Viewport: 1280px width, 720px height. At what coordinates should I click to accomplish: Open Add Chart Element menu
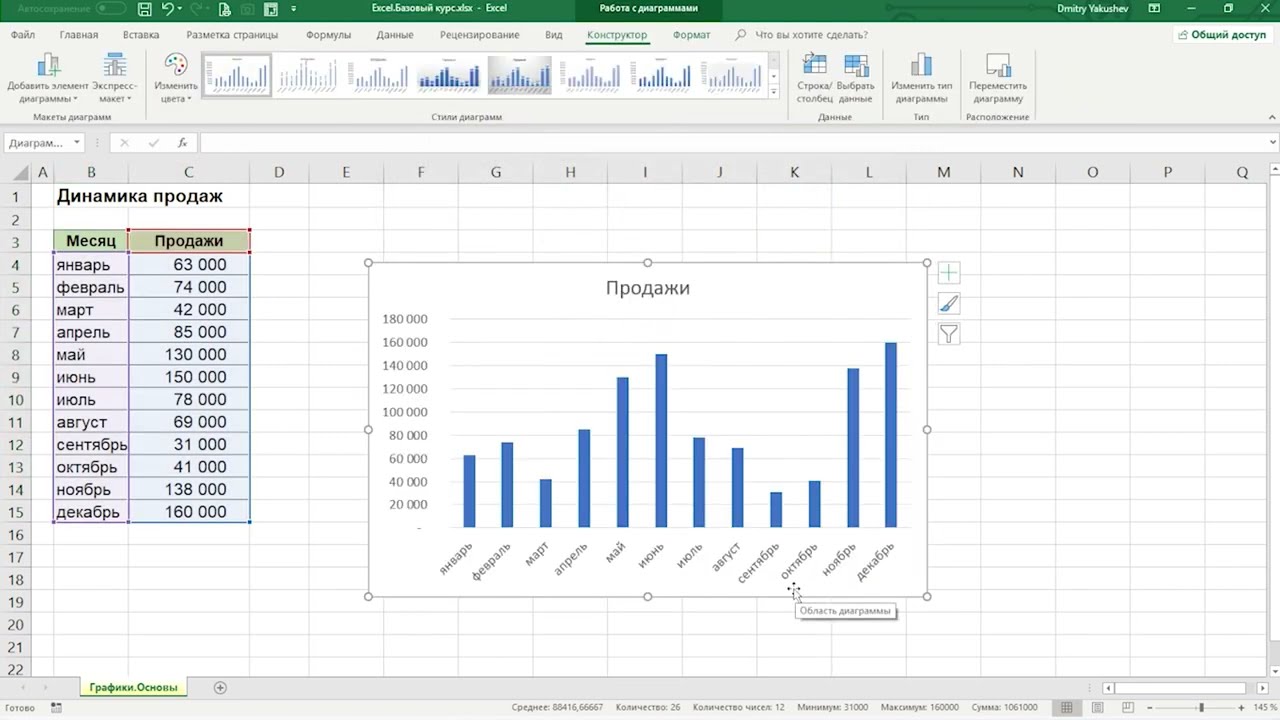pyautogui.click(x=48, y=79)
